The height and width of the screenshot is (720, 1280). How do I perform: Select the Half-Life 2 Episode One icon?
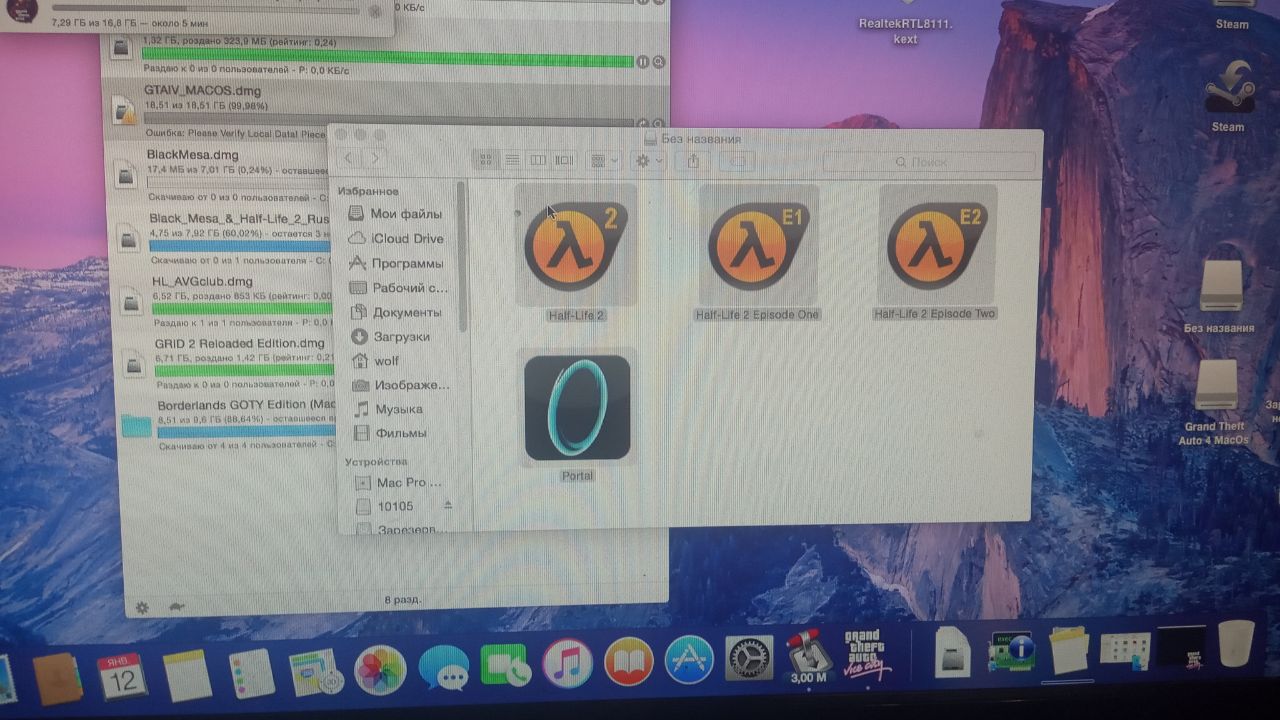[759, 245]
